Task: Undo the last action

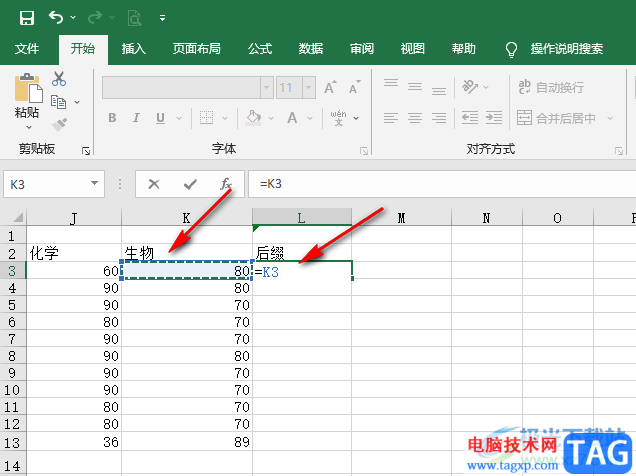Action: [56, 17]
